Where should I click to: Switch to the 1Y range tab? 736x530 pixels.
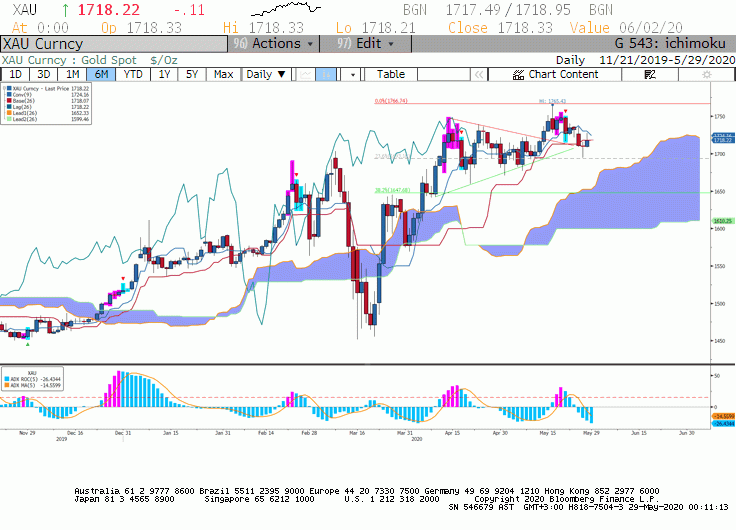click(164, 75)
